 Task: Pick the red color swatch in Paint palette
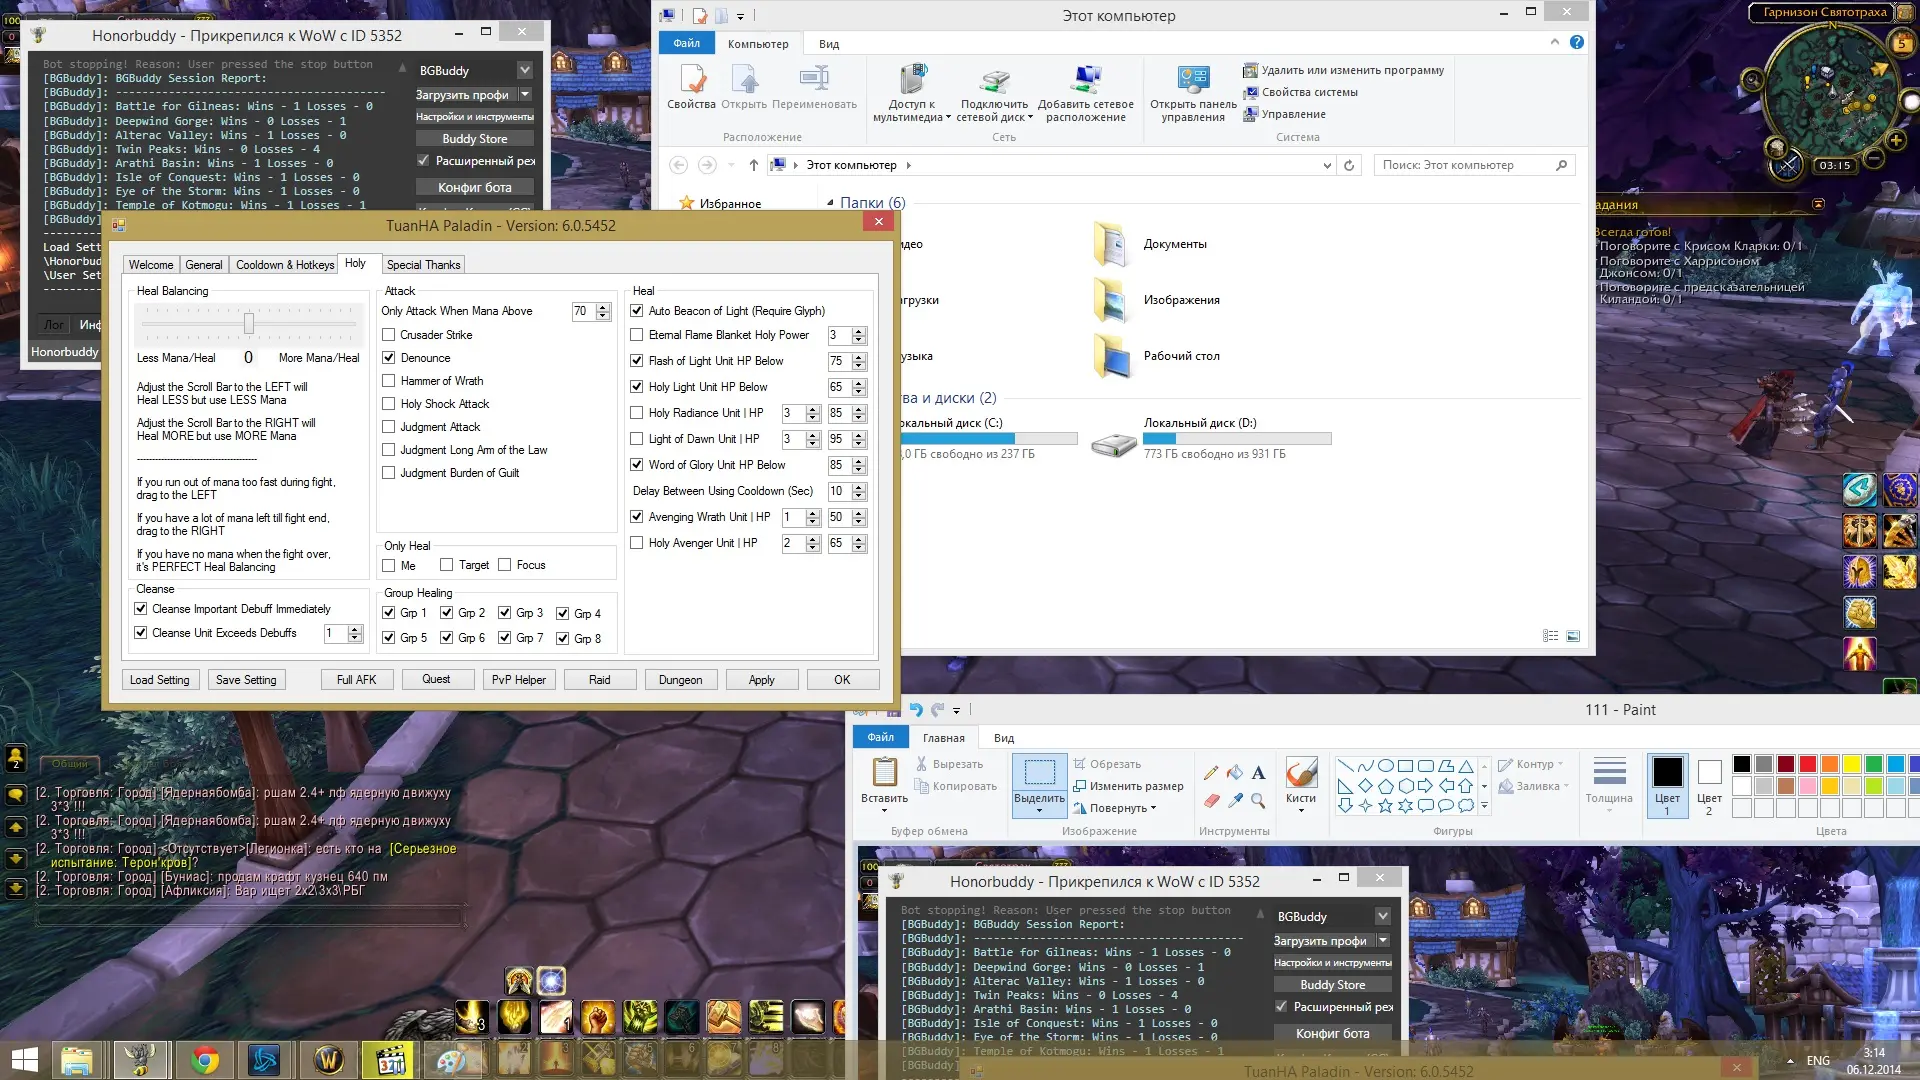[1807, 764]
